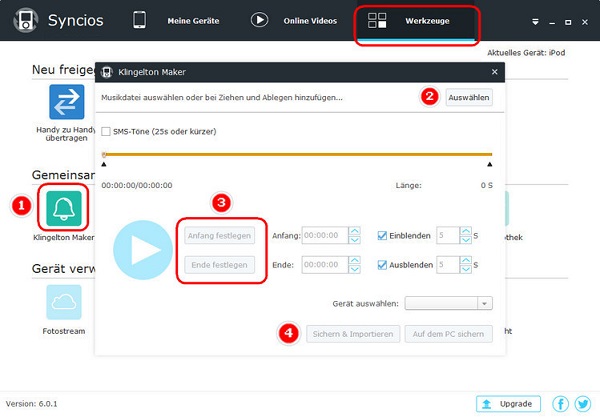Click the Aktuelles Gerät: iPod label
The width and height of the screenshot is (600, 417).
(x=526, y=53)
